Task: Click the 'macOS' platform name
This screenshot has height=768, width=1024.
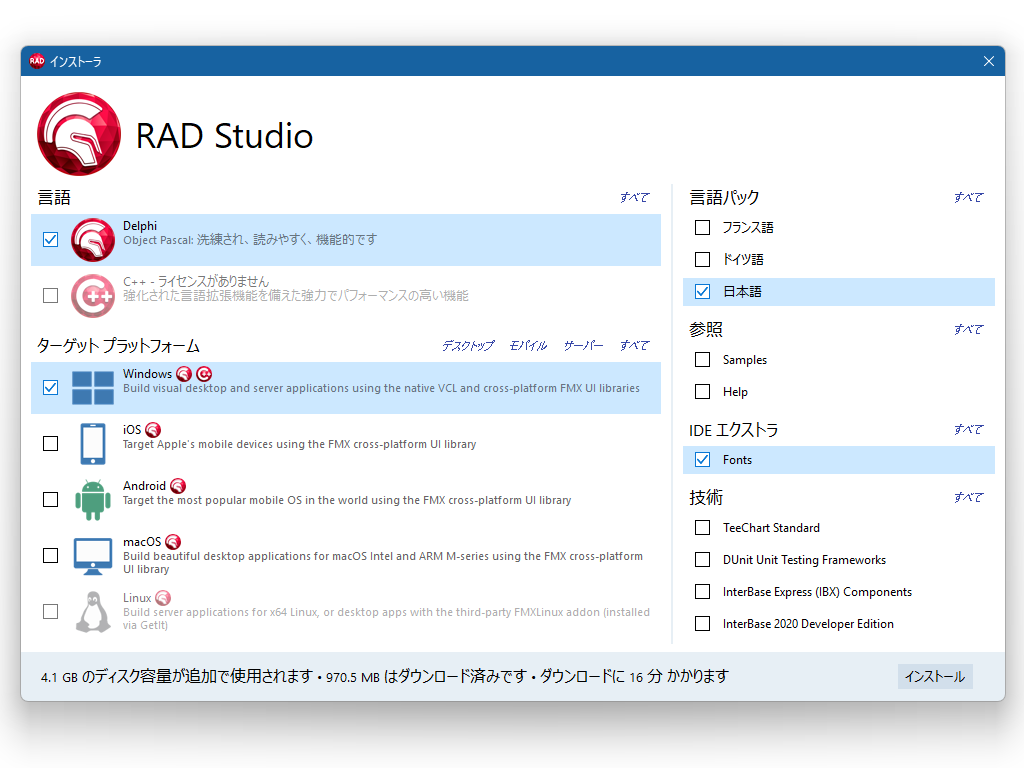Action: (142, 542)
